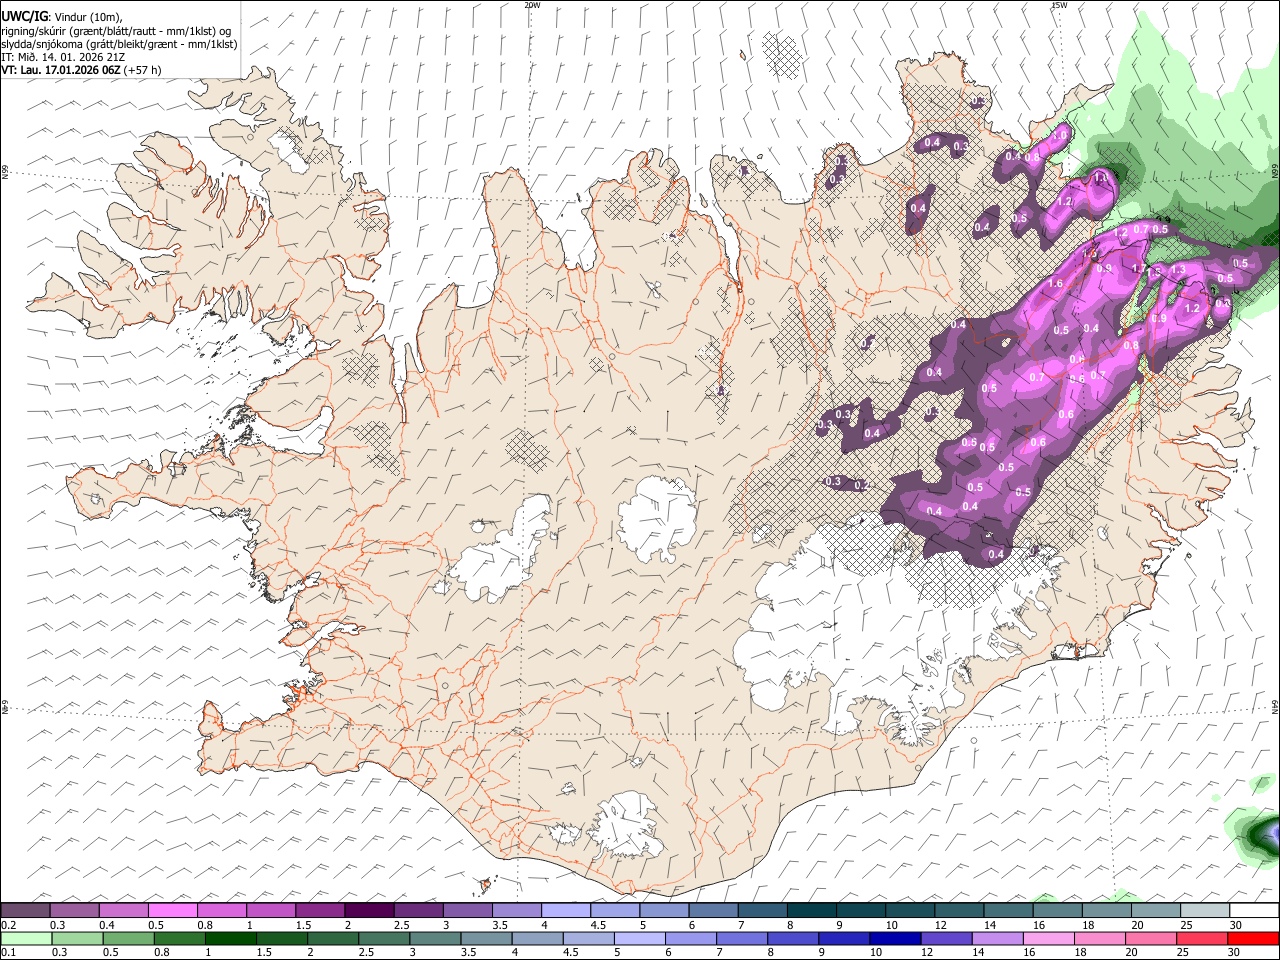The image size is (1280, 960).
Task: Select the darkest green swatch between 1 and 1.5
Action: [231, 938]
